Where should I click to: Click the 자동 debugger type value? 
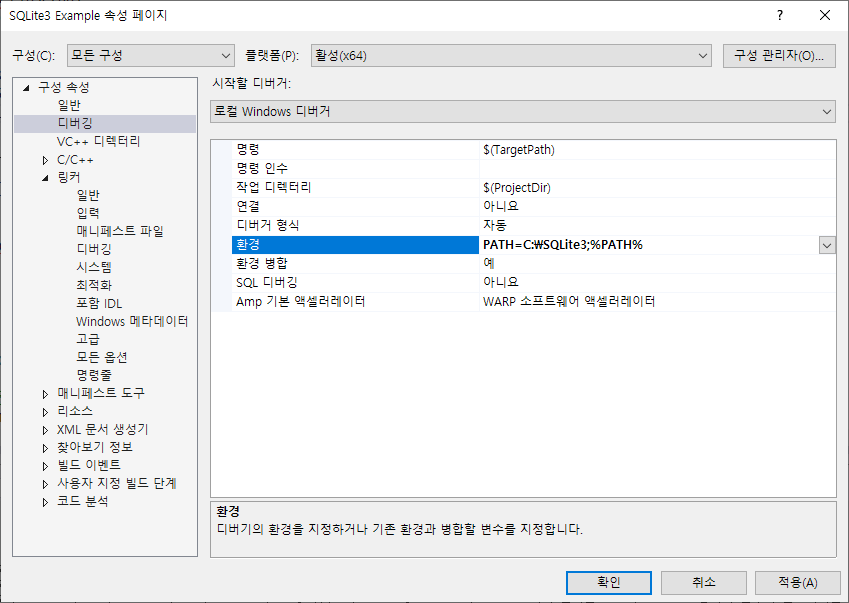click(657, 225)
